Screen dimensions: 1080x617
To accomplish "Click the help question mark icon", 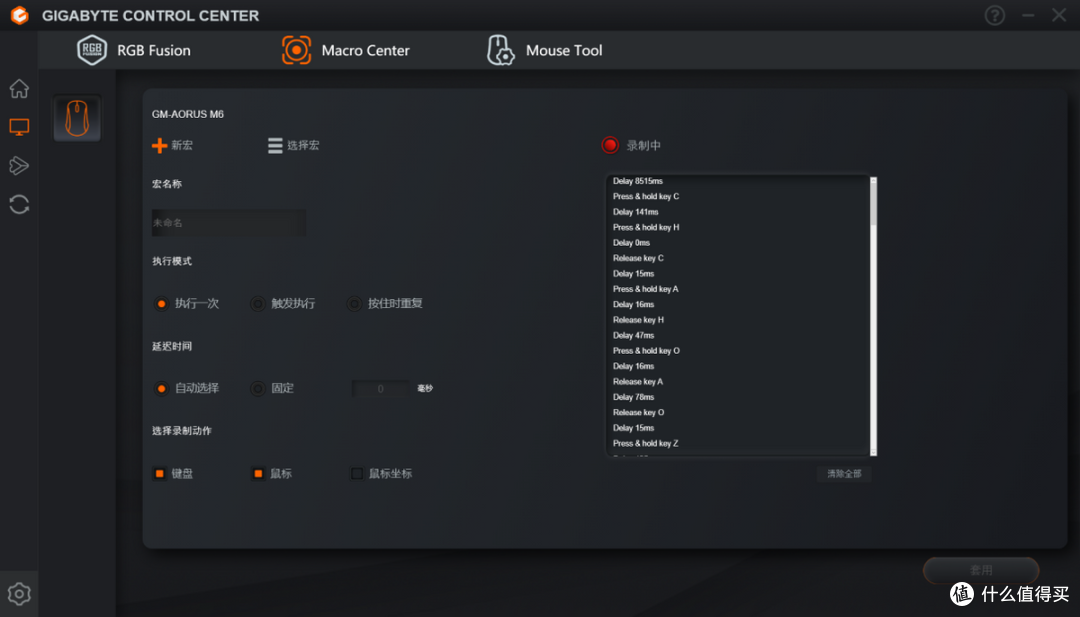I will [995, 15].
